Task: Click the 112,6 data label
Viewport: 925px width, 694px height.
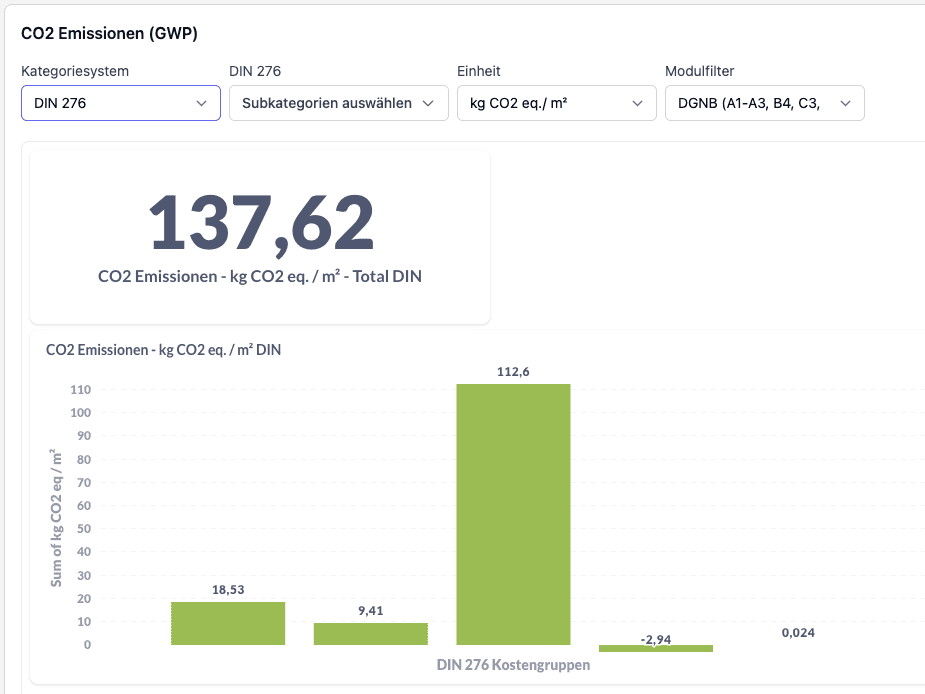Action: [513, 372]
